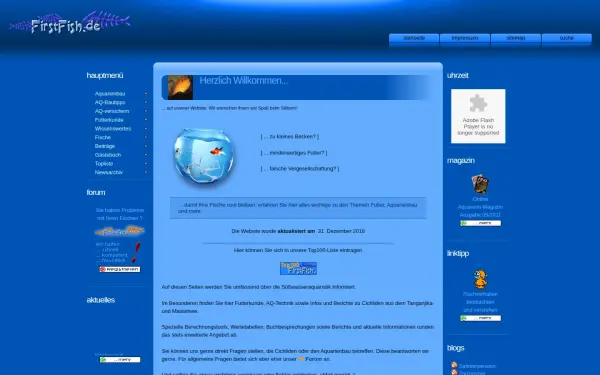Viewport: 600px width, 375px height.
Task: Click 'Top100-Liste eintragen' sentence
Action: pyautogui.click(x=298, y=250)
